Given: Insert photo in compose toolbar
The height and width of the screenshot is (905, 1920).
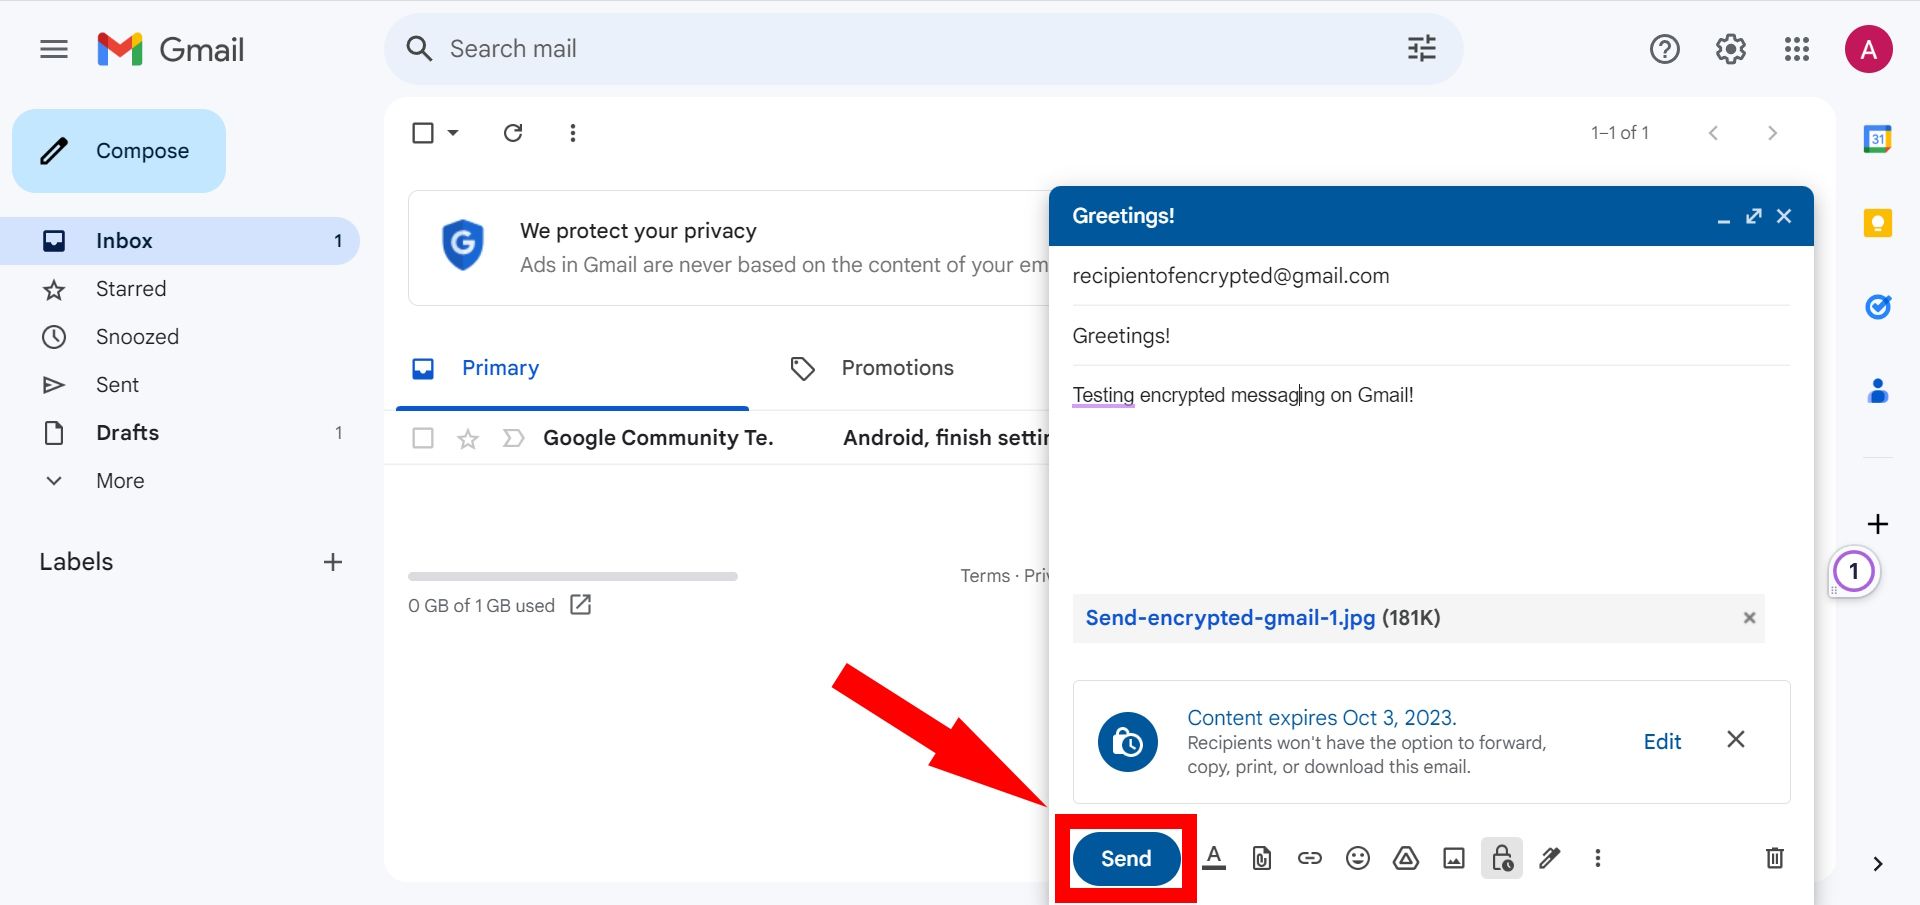Looking at the screenshot, I should pyautogui.click(x=1454, y=858).
